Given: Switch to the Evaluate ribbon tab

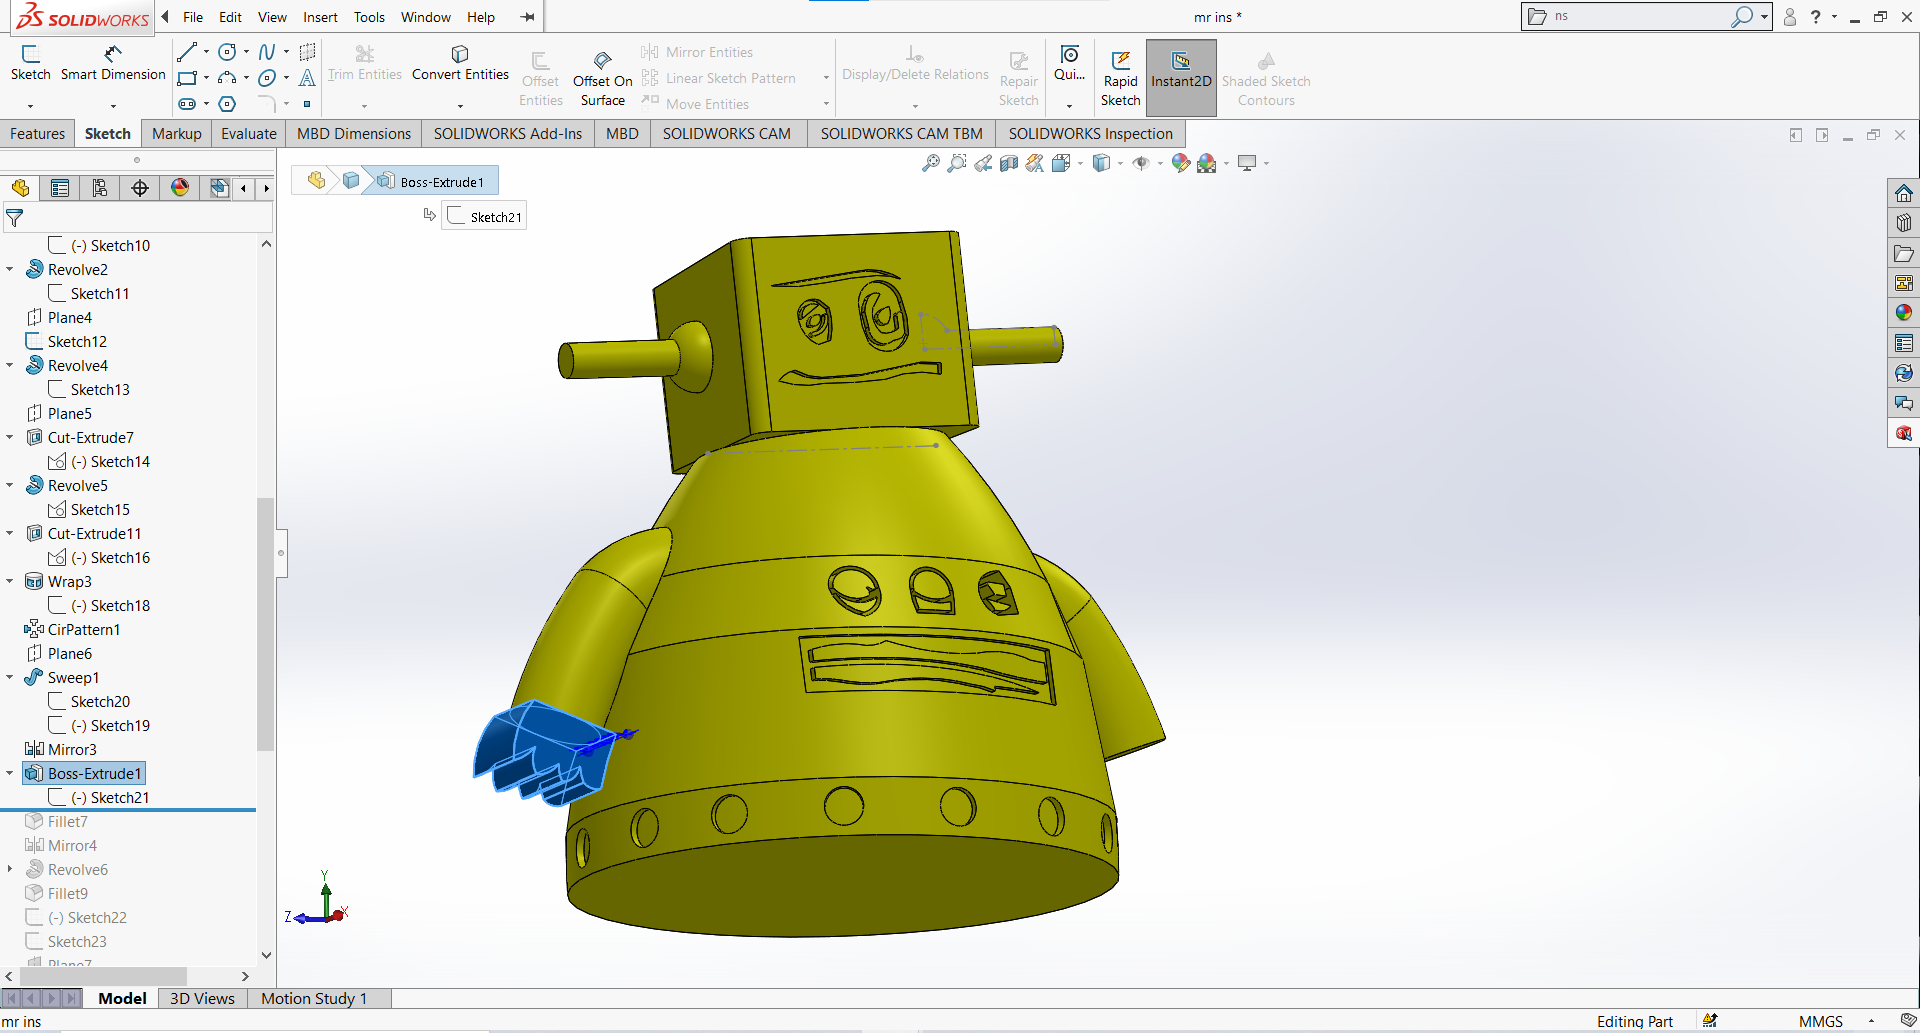Looking at the screenshot, I should click(248, 133).
